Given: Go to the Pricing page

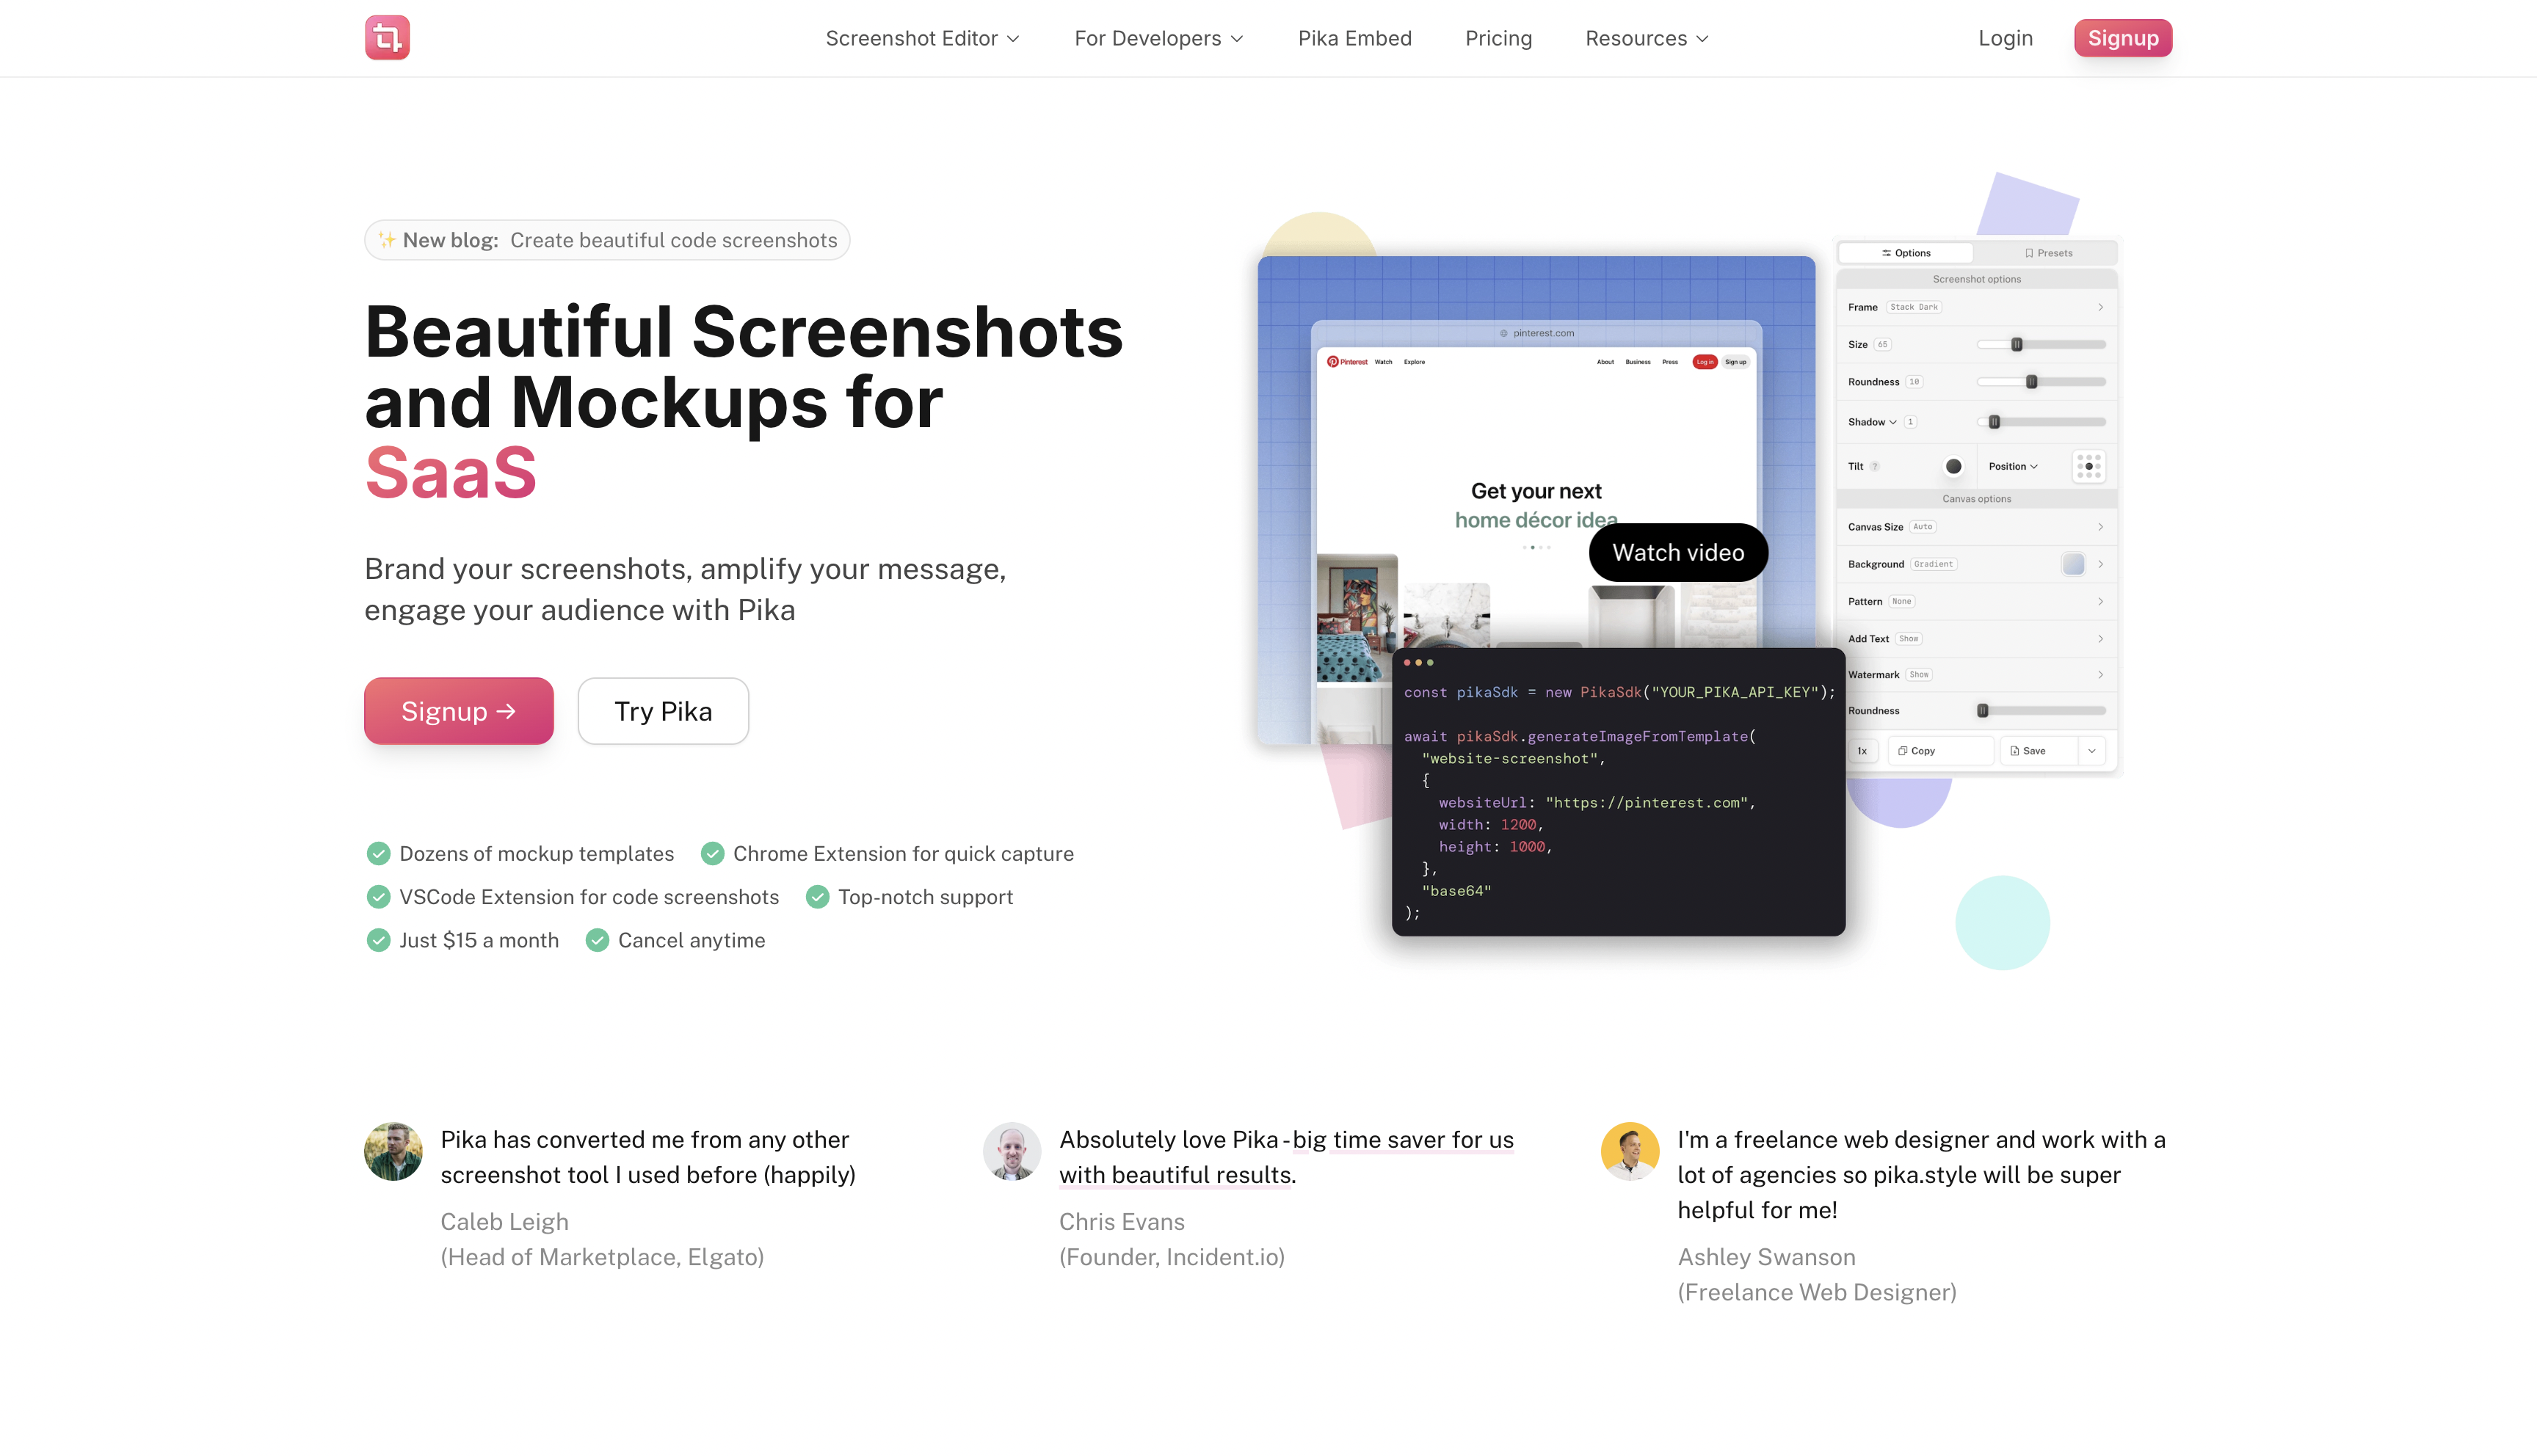Looking at the screenshot, I should coord(1498,38).
